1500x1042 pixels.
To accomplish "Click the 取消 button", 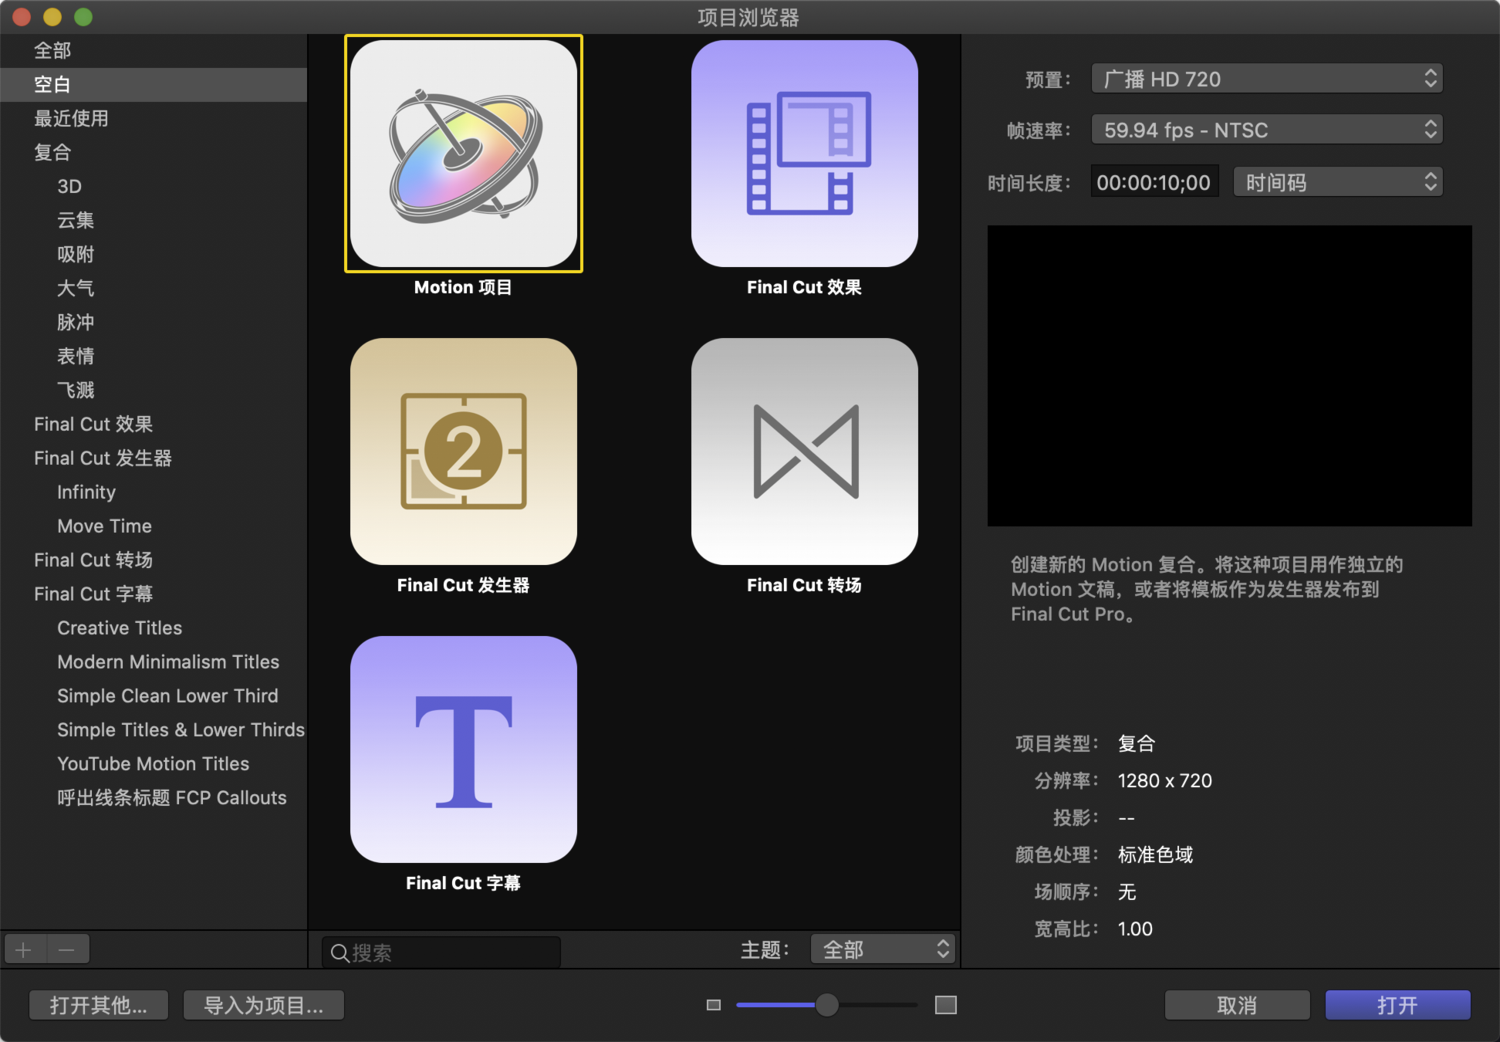I will pos(1237,1005).
